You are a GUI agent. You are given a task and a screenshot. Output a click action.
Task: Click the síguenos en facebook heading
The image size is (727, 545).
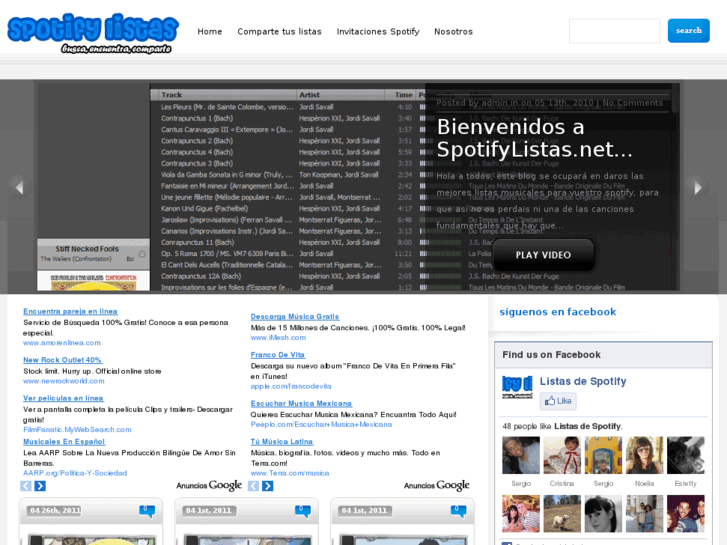point(558,312)
